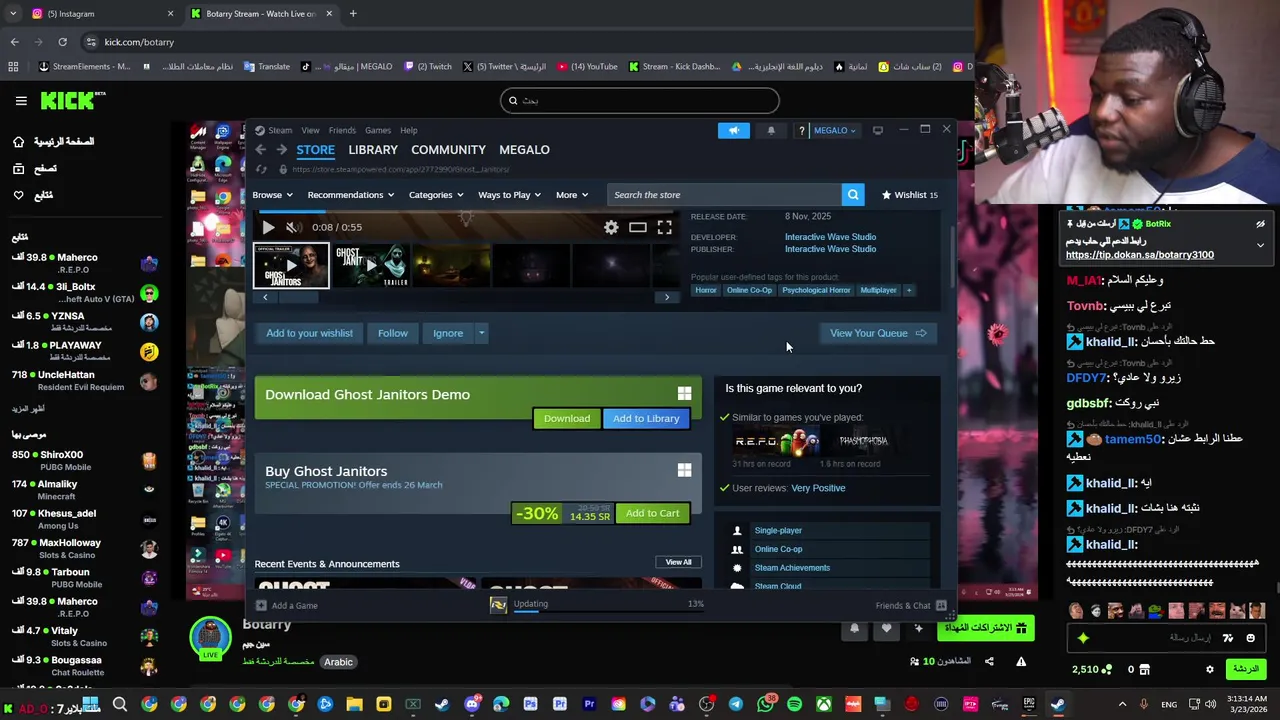Switch to the COMMUNITY tab in Steam
Image resolution: width=1280 pixels, height=720 pixels.
pyautogui.click(x=448, y=150)
